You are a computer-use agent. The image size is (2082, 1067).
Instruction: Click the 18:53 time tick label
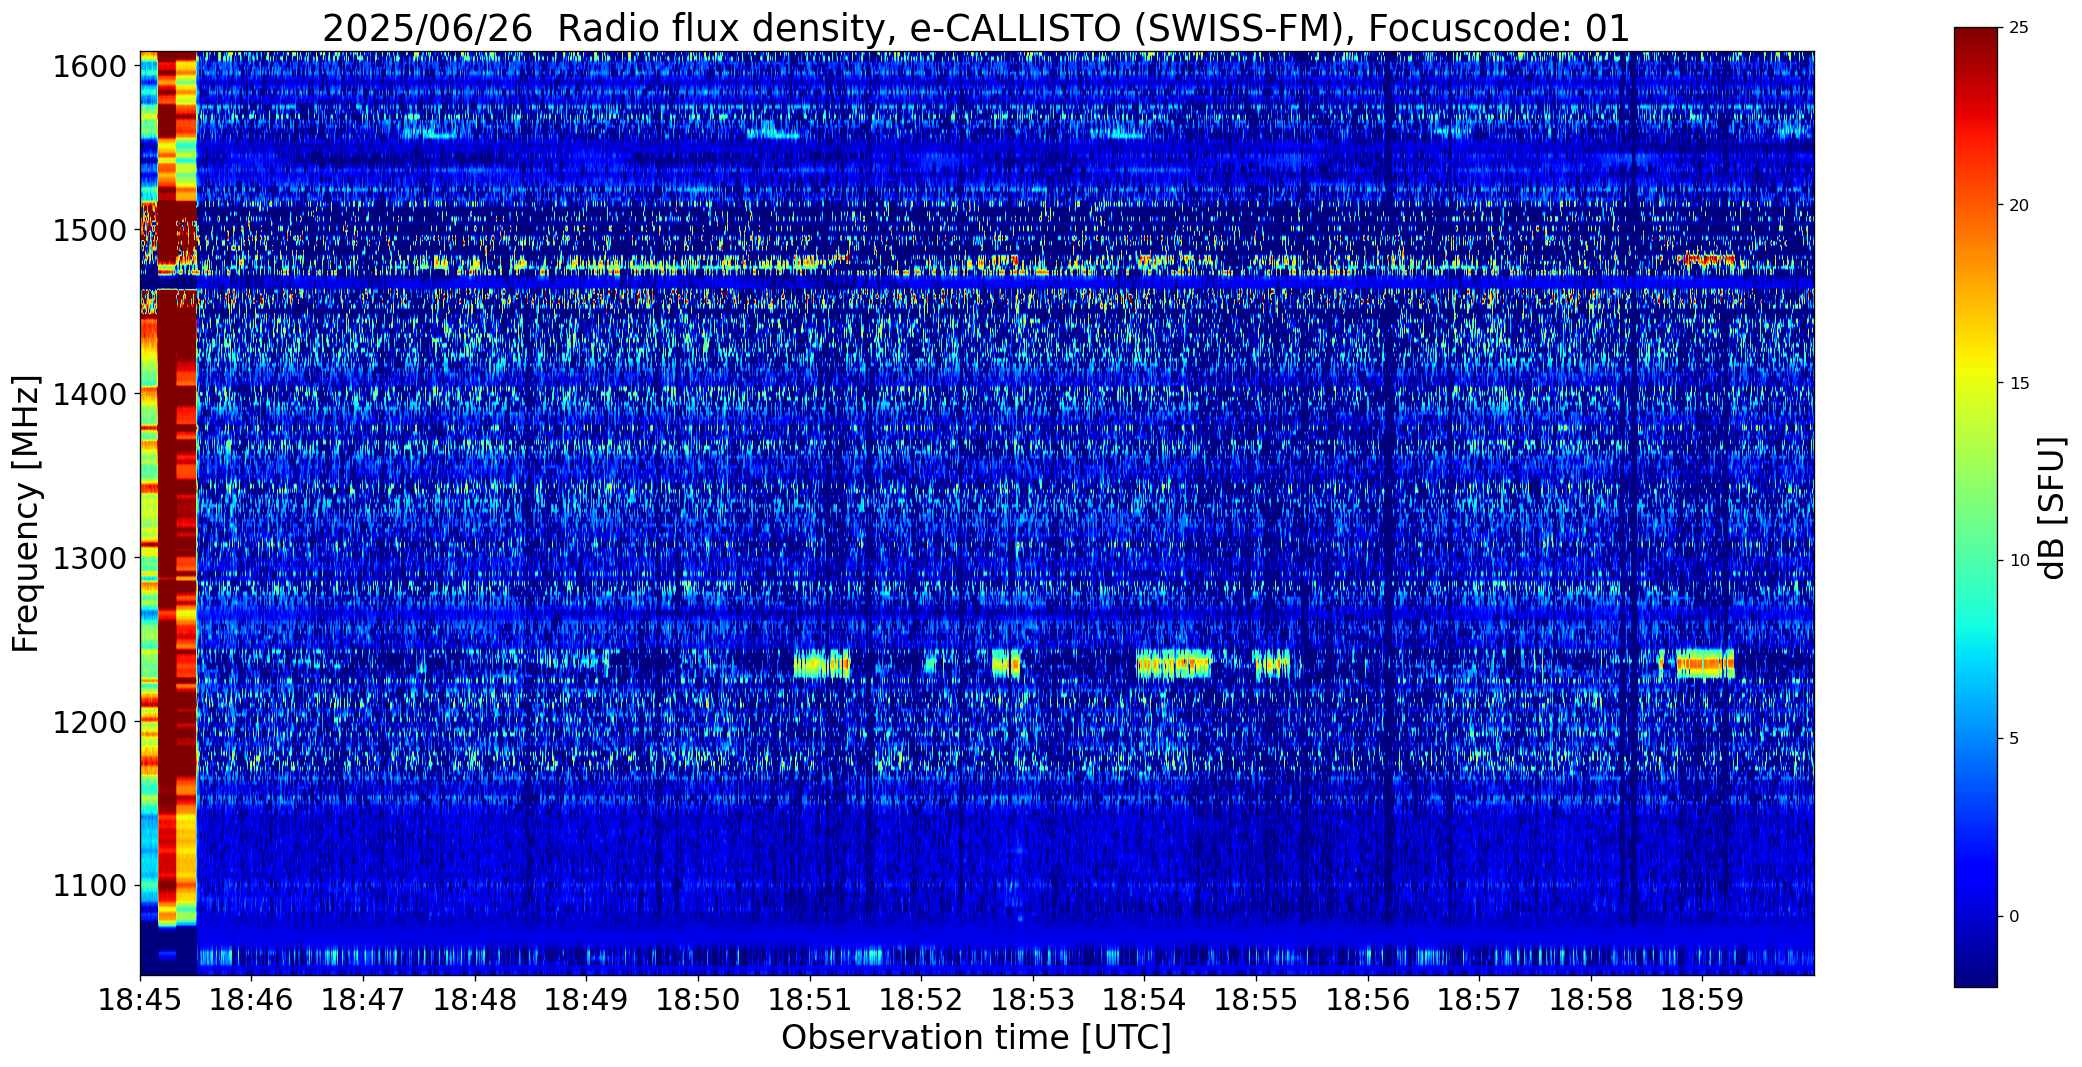tap(1033, 1000)
